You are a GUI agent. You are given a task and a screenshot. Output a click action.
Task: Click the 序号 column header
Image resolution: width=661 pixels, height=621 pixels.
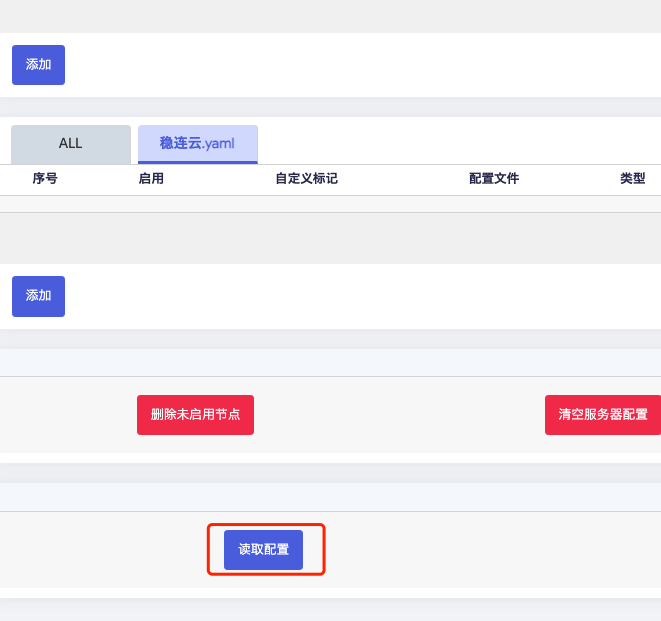[45, 179]
